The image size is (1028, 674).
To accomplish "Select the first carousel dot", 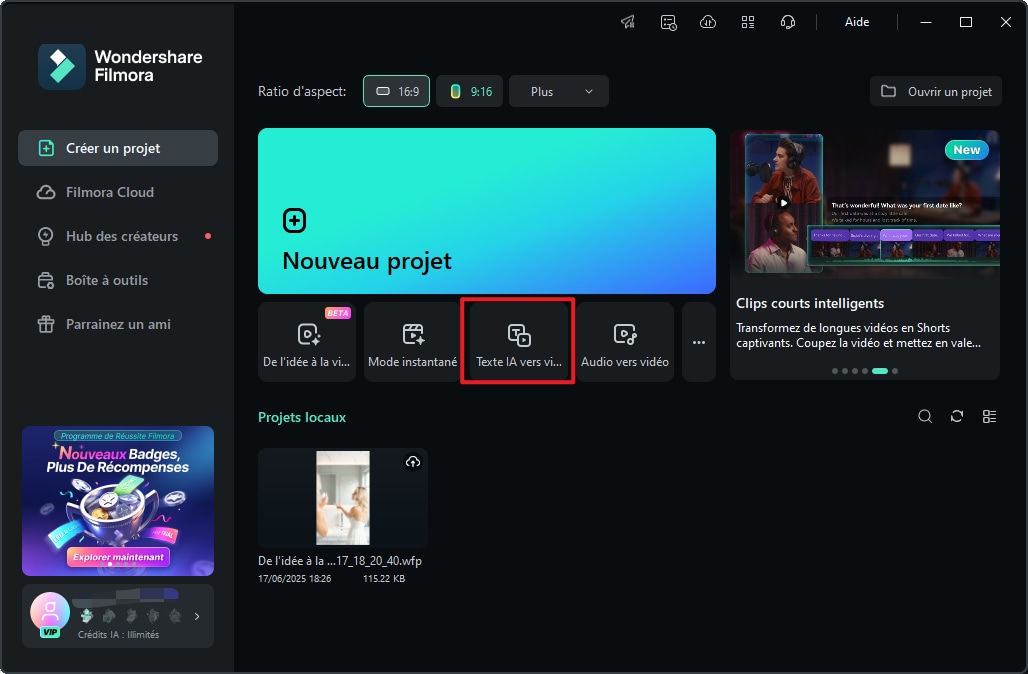I will point(835,371).
